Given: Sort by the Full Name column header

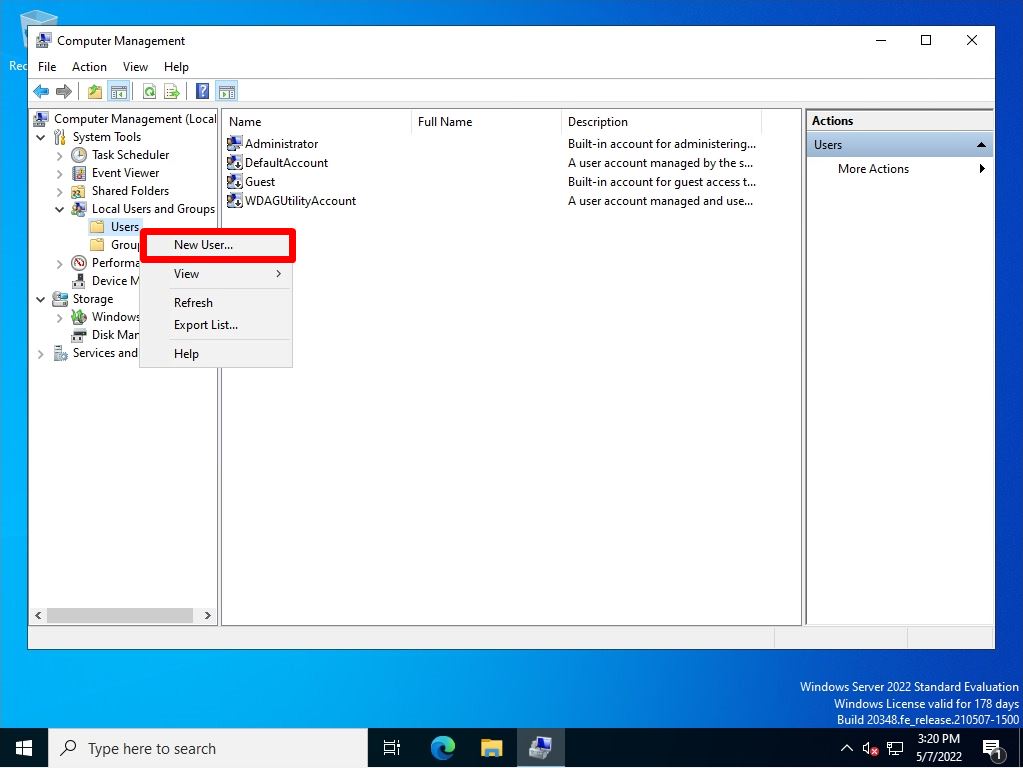Looking at the screenshot, I should 486,122.
